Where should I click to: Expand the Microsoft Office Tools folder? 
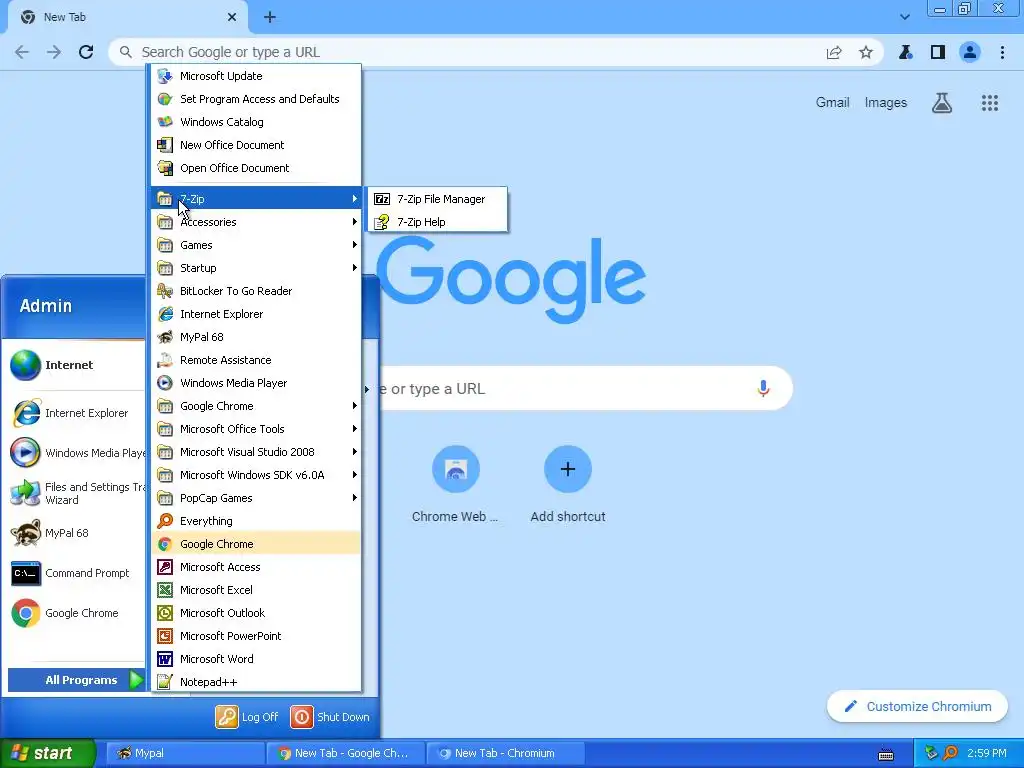pyautogui.click(x=256, y=429)
